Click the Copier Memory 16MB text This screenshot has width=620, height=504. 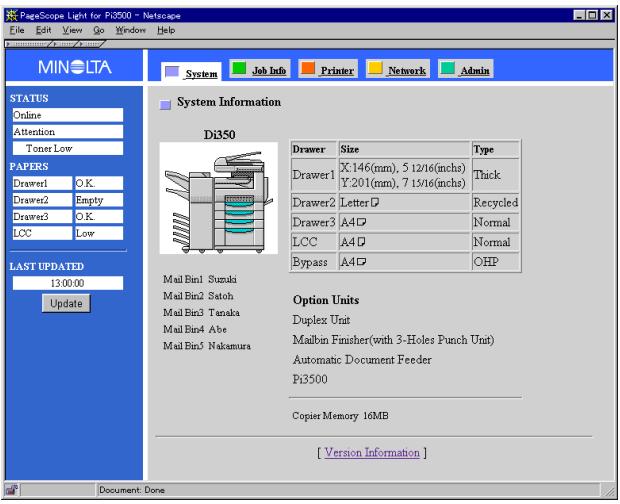tap(340, 415)
